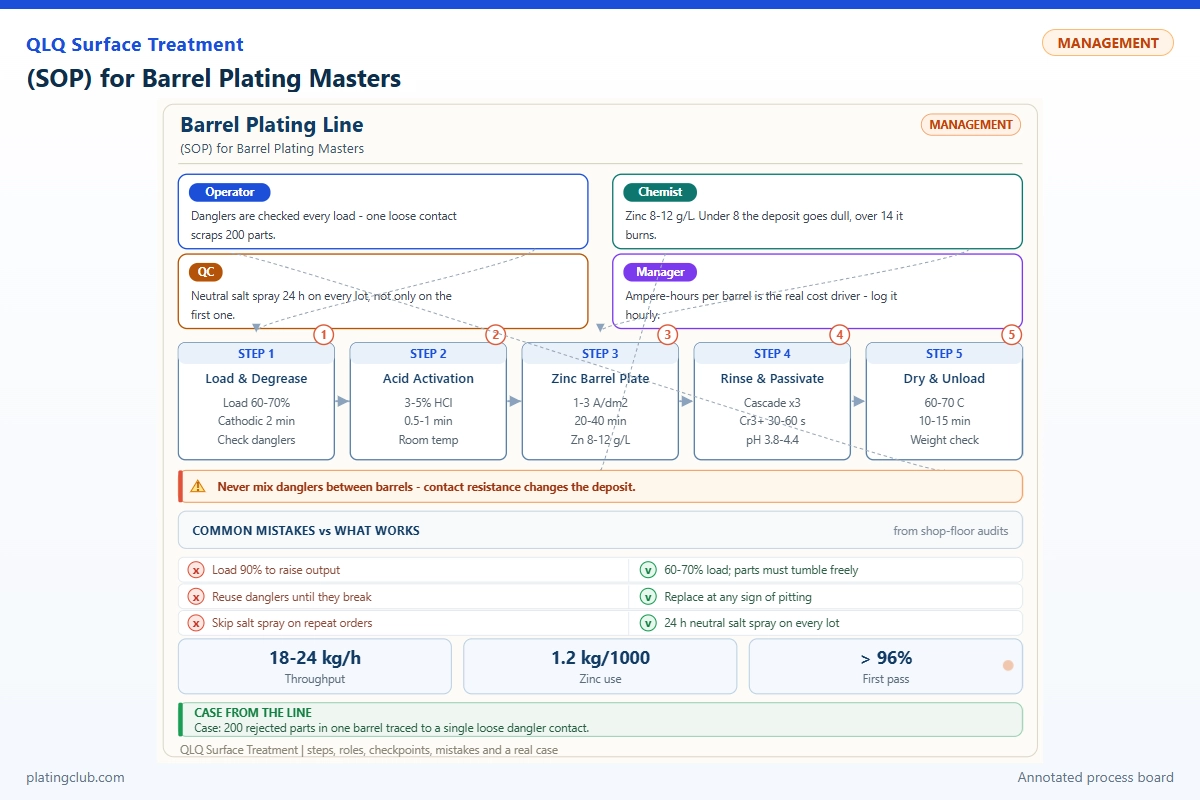The image size is (1200, 800).
Task: Click the 'from shop-floor audits' note
Action: click(x=951, y=531)
